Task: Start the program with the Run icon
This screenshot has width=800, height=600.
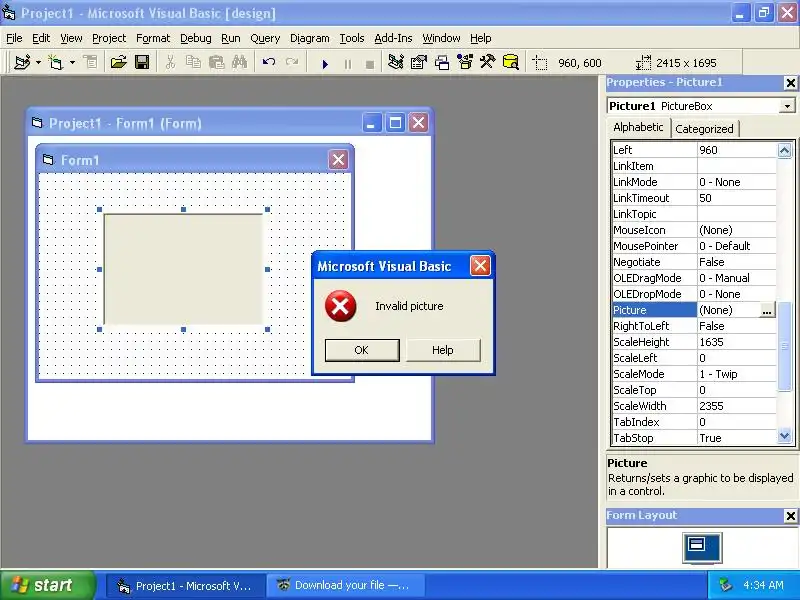Action: pos(325,64)
